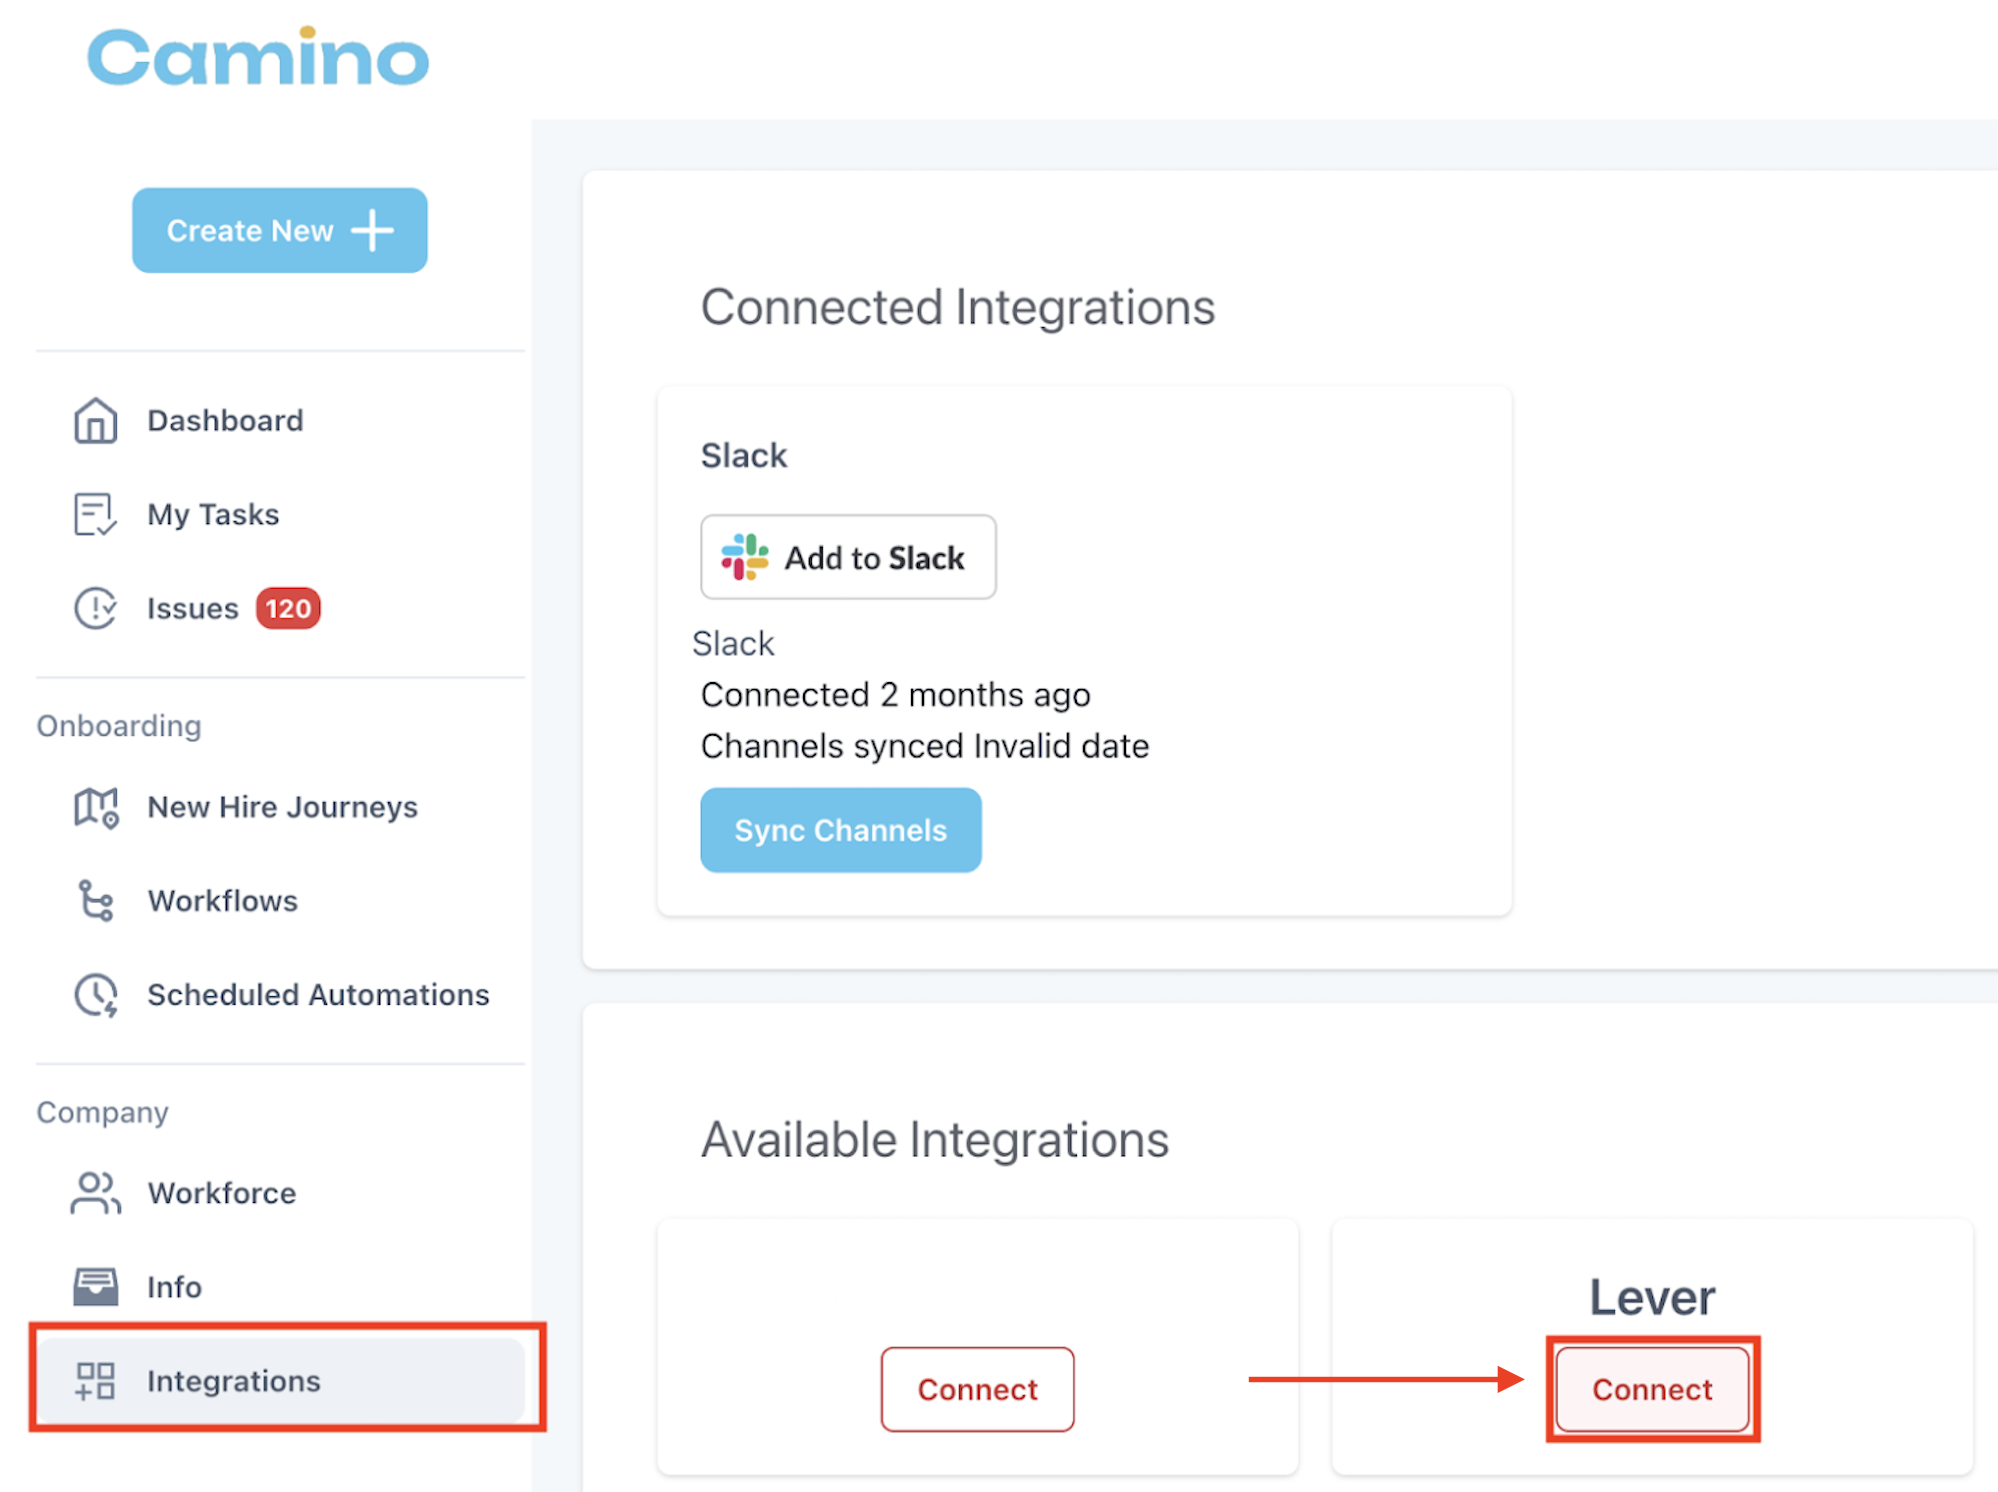Click the Company section label

coord(103,1113)
